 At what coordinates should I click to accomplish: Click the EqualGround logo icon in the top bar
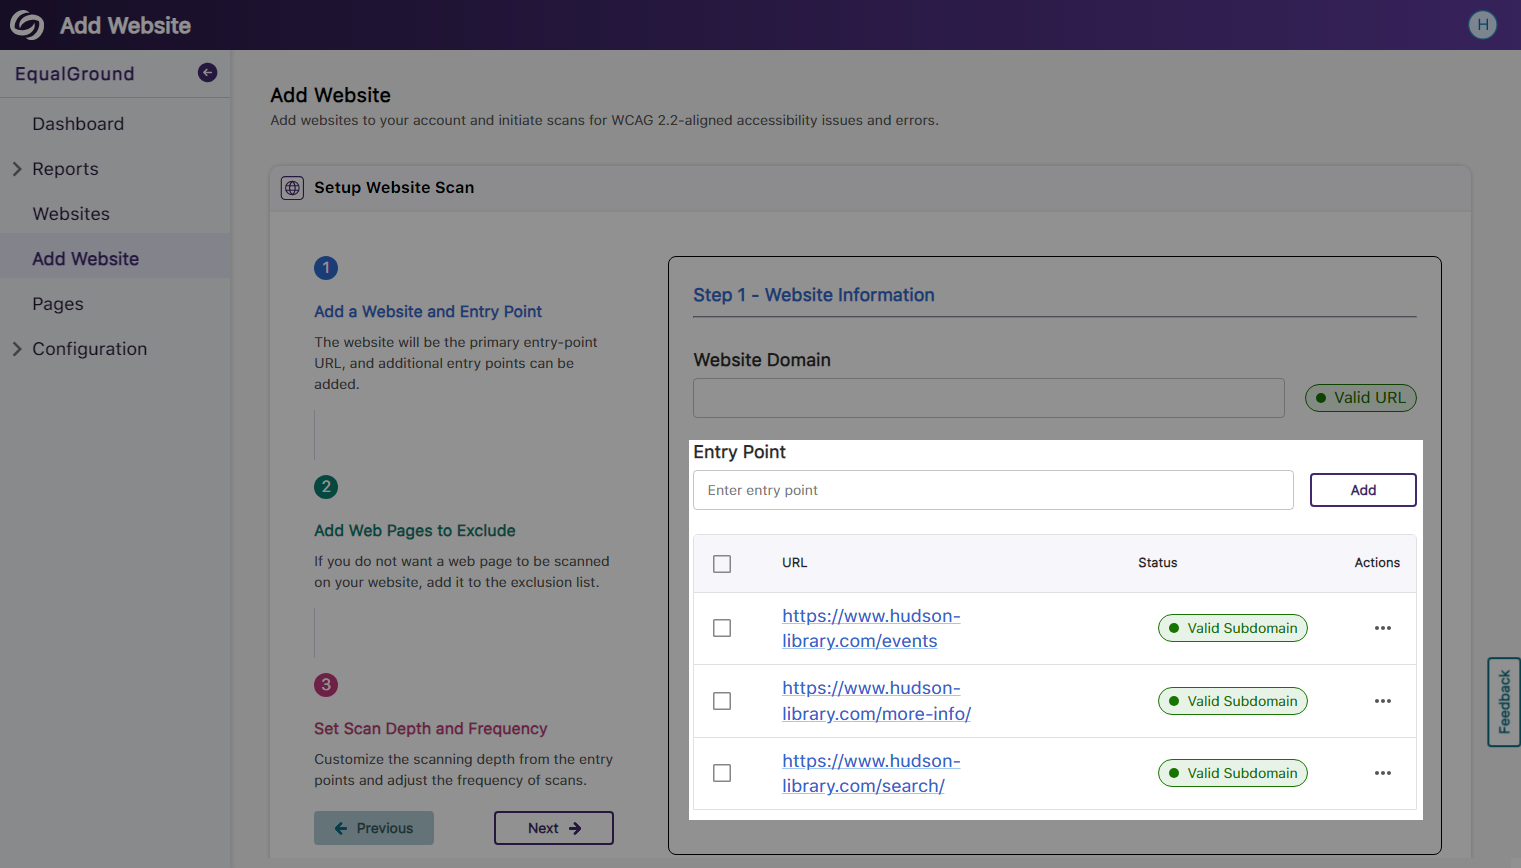[x=27, y=24]
